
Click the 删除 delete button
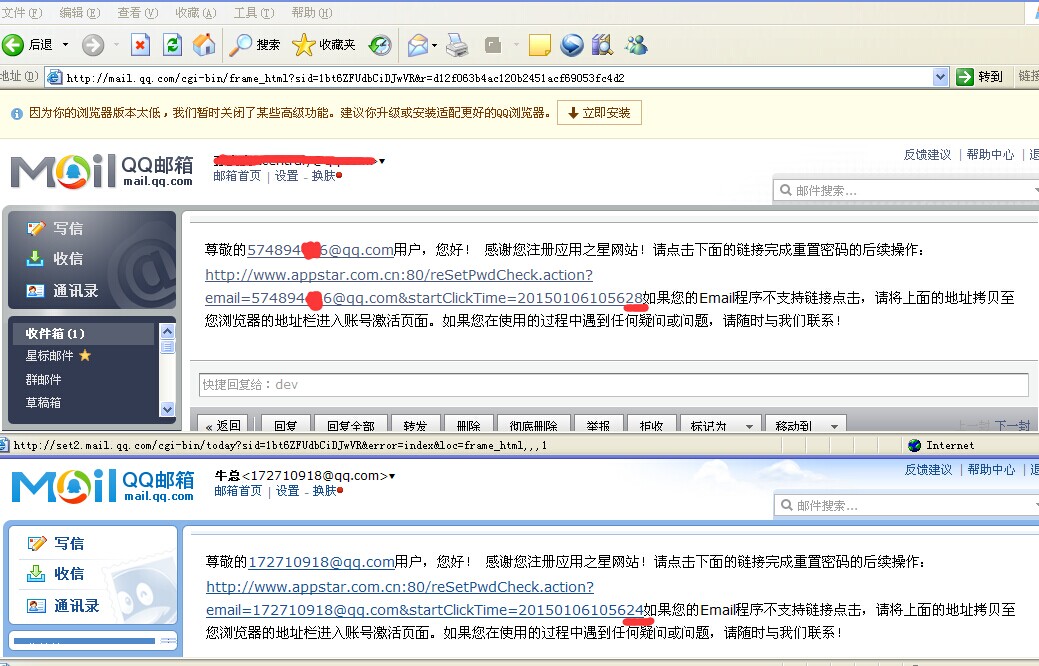pyautogui.click(x=468, y=424)
